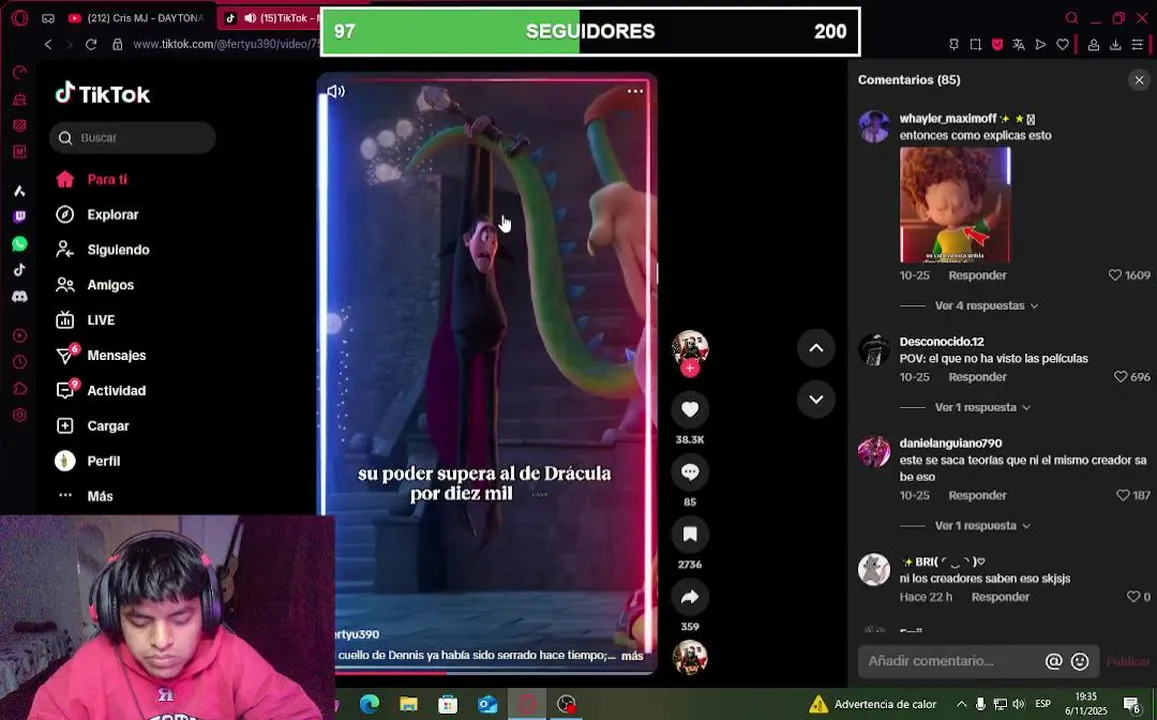Screen dimensions: 1157x720
Task: Open Opera bookmarks heart in toolbar
Action: point(1063,44)
